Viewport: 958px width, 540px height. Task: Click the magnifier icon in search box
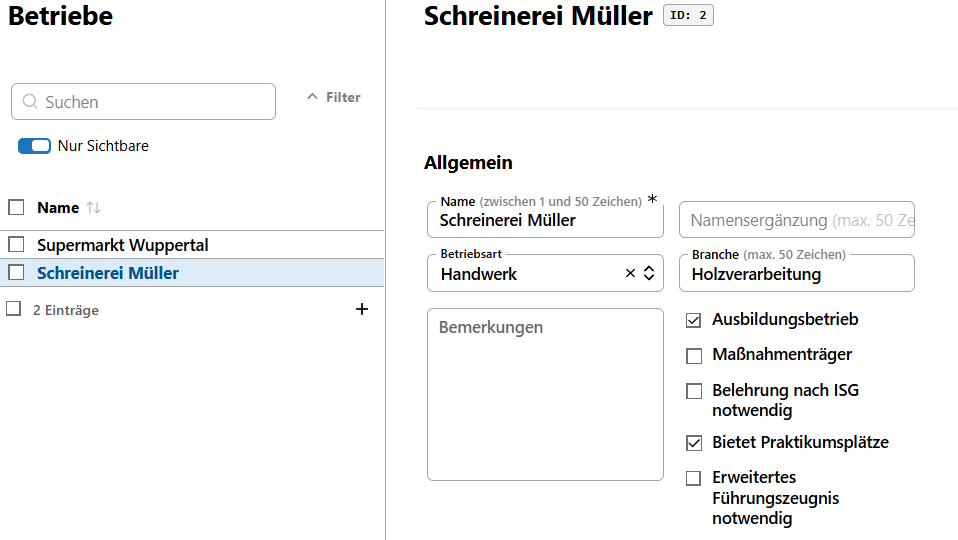(29, 101)
